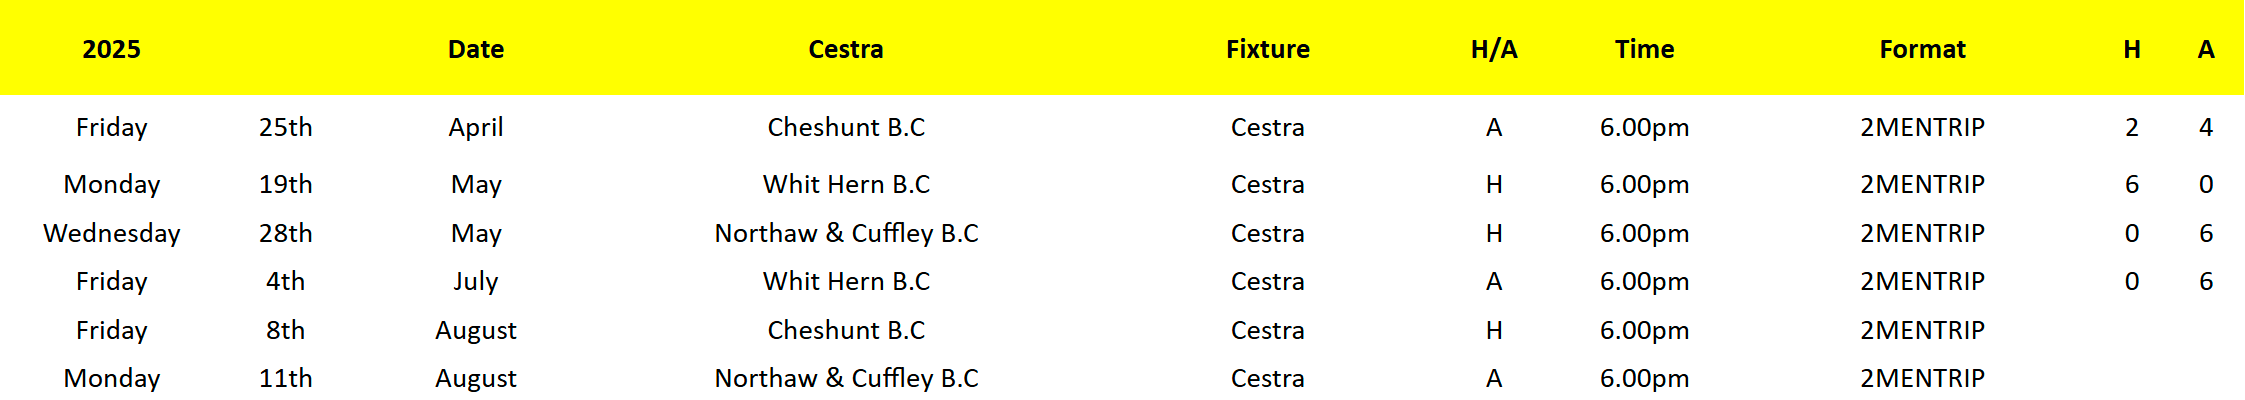The image size is (2245, 400).
Task: Select the "11th" date cell
Action: (286, 378)
